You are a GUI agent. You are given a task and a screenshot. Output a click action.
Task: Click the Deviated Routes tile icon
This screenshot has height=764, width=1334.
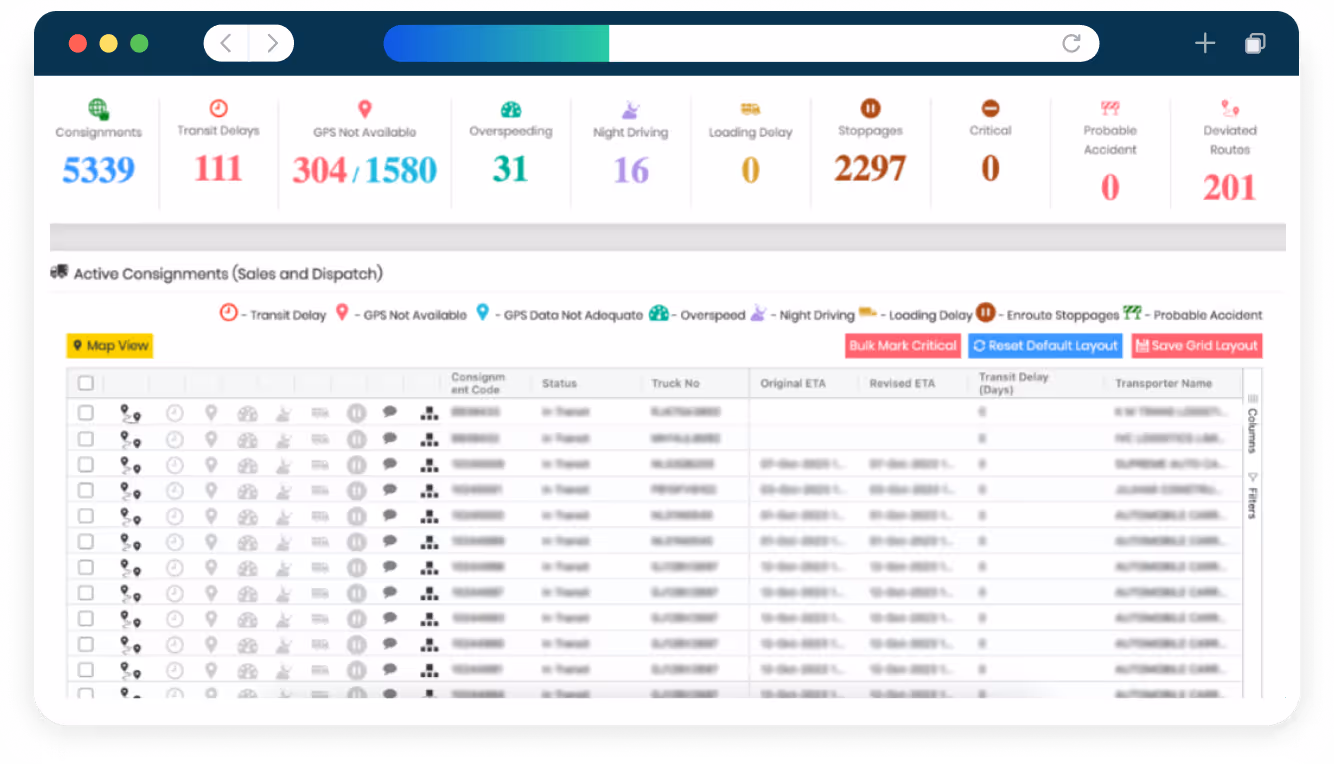click(x=1230, y=108)
